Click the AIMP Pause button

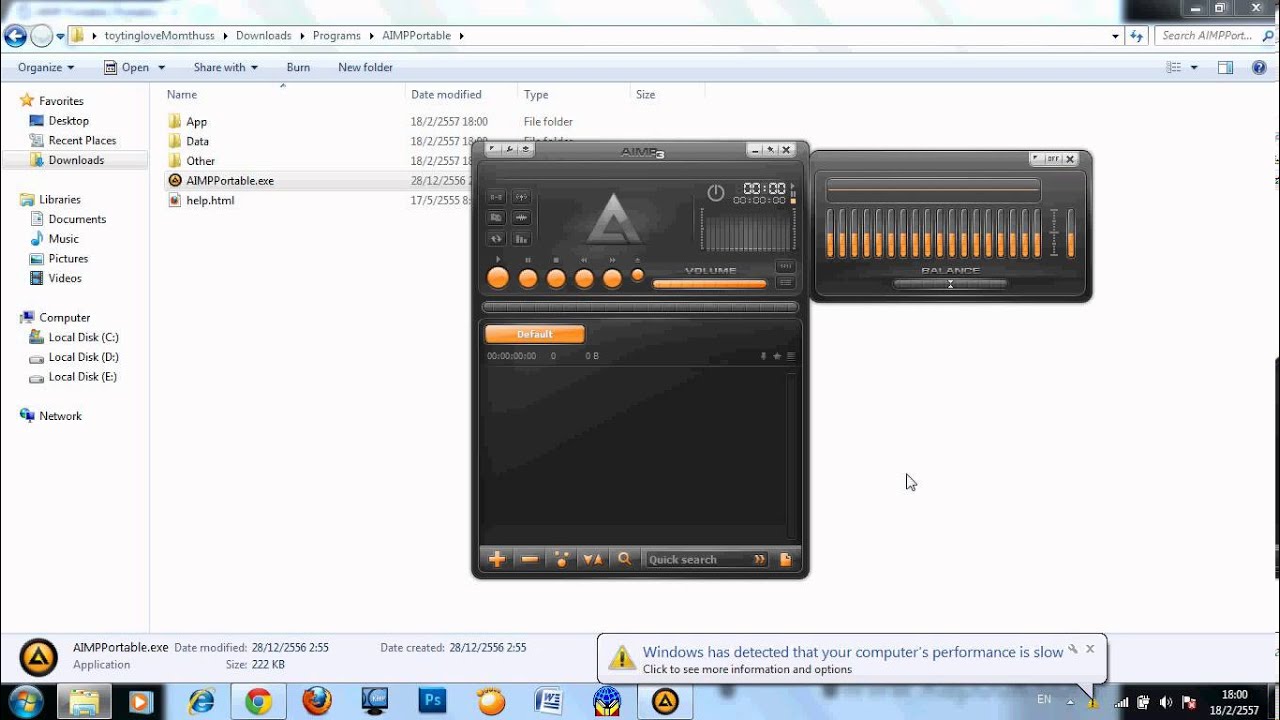[528, 279]
